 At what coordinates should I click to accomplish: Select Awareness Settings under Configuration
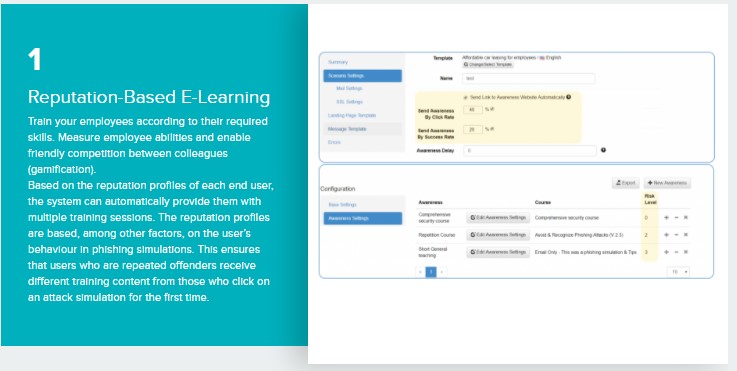point(362,218)
